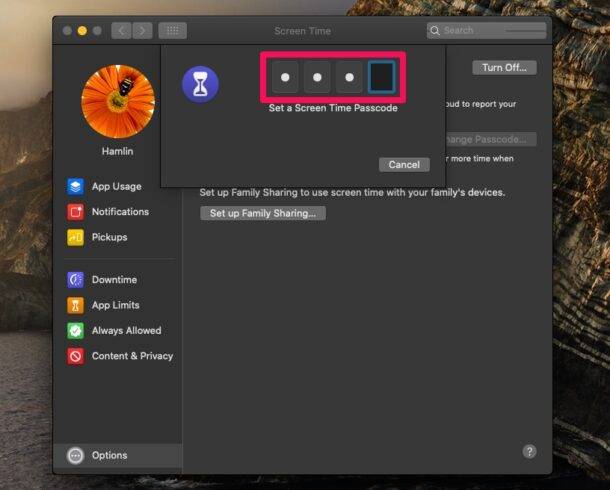Click the fourth empty passcode digit box
This screenshot has height=490, width=610.
[x=382, y=77]
